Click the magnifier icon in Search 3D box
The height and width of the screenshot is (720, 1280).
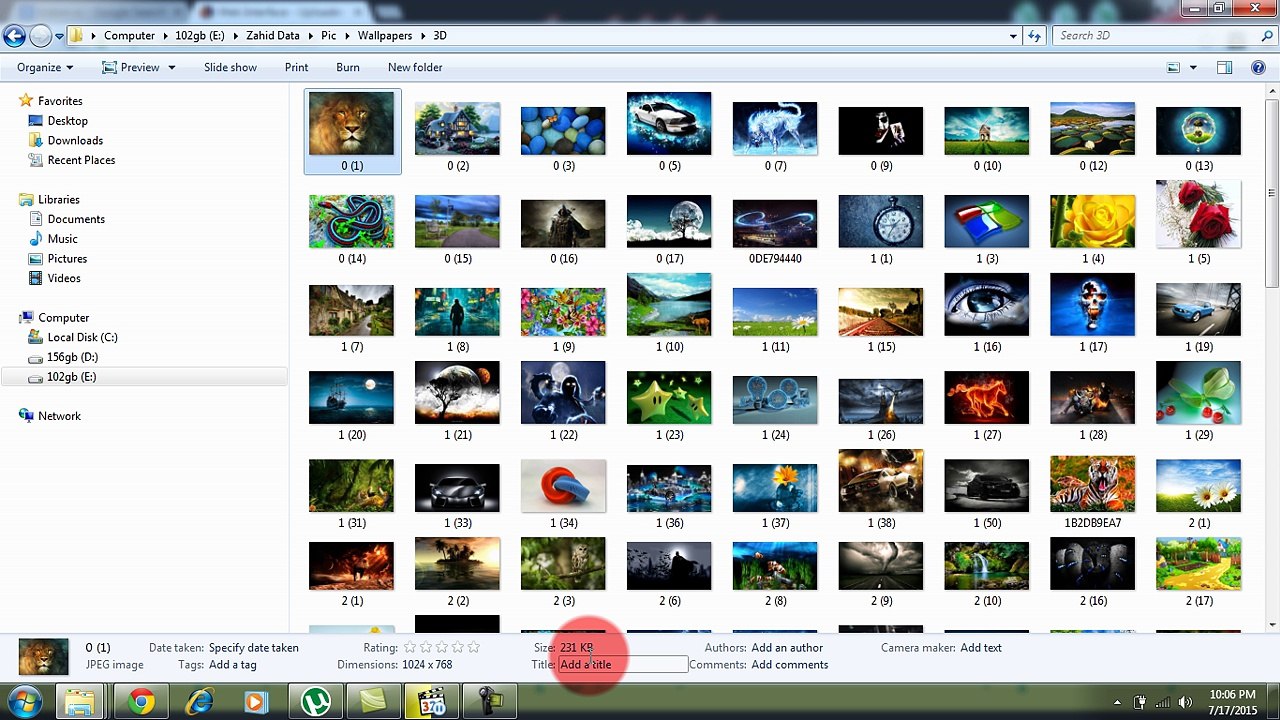coord(1265,36)
